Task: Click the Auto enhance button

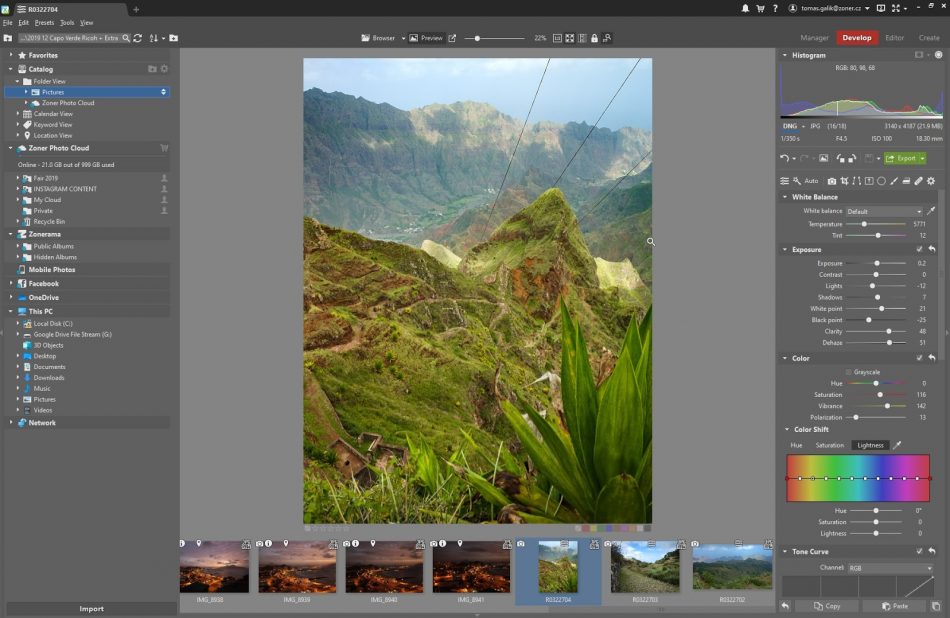Action: click(811, 181)
